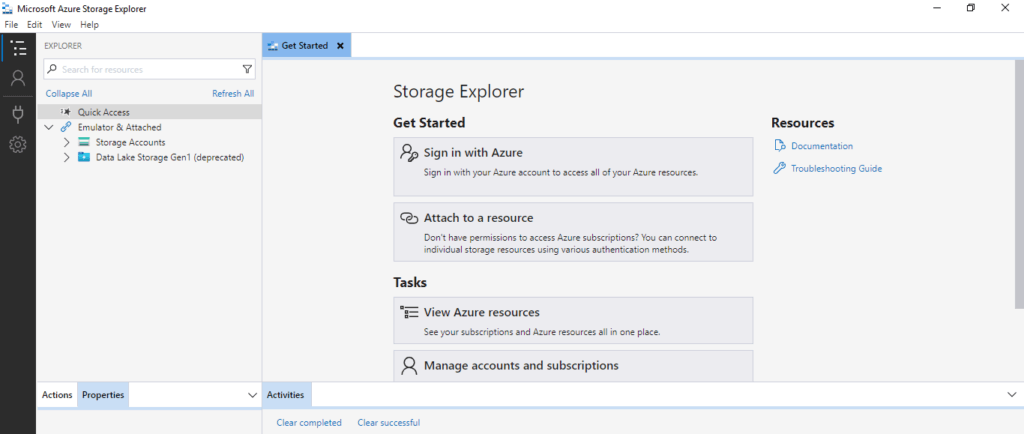
Task: Minimize the Storage Explorer window
Action: point(937,8)
